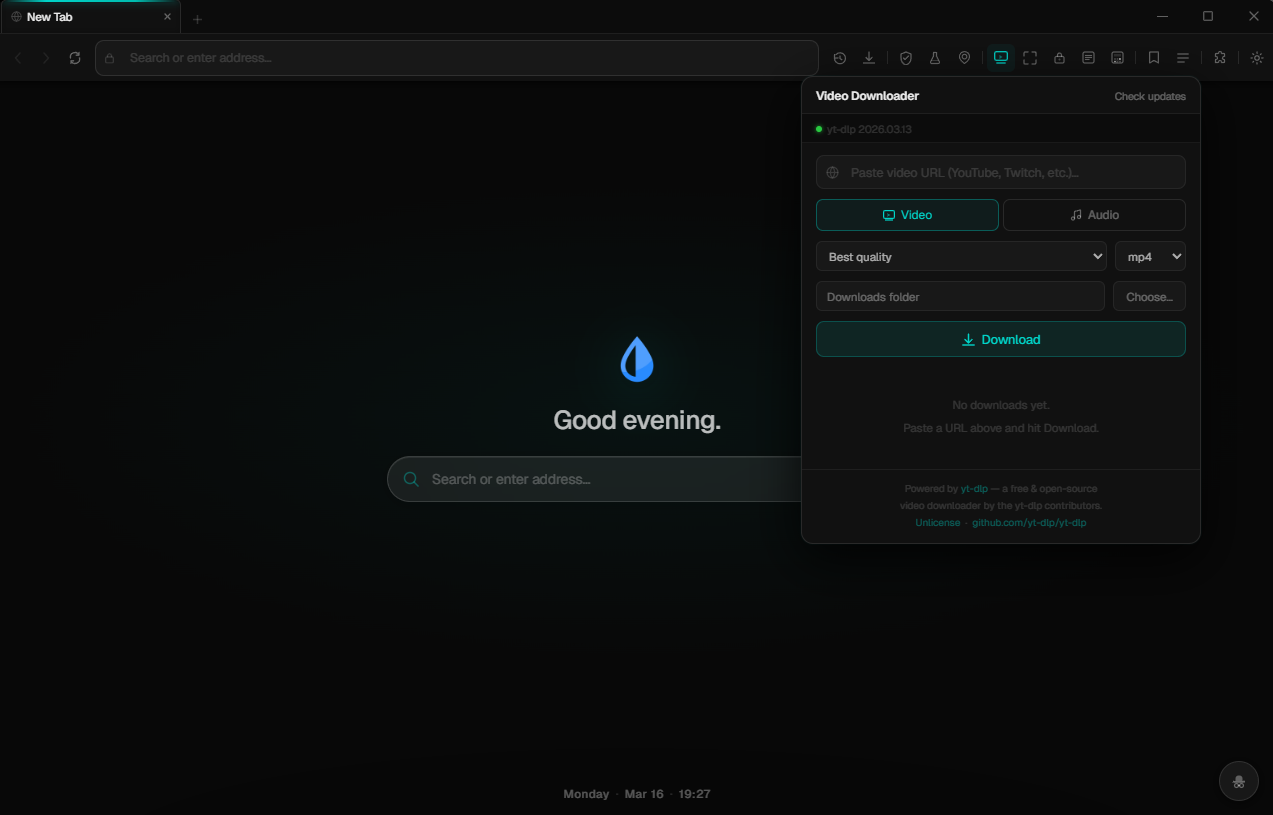
Task: Toggle the Video Downloader panel
Action: pos(1000,57)
